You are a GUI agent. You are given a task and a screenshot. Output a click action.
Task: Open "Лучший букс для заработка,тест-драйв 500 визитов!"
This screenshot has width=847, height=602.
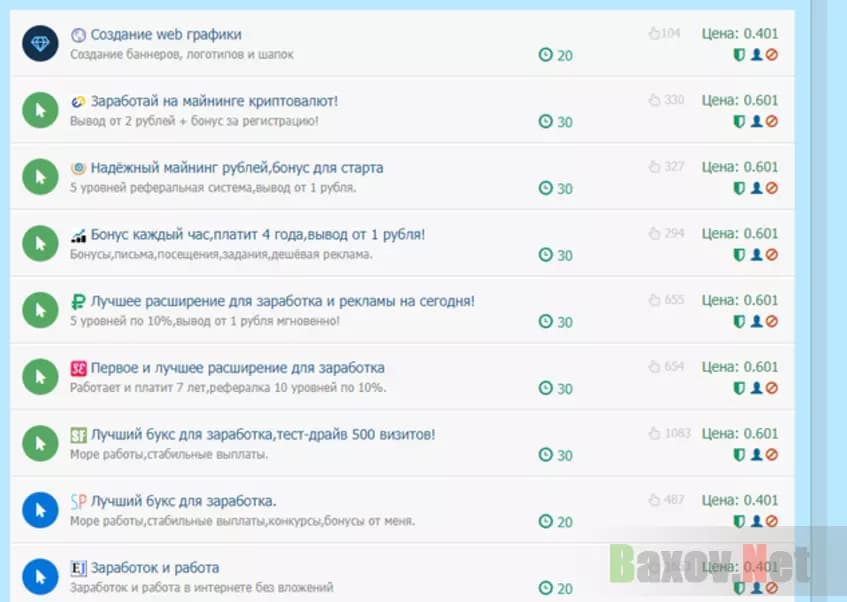[265, 433]
